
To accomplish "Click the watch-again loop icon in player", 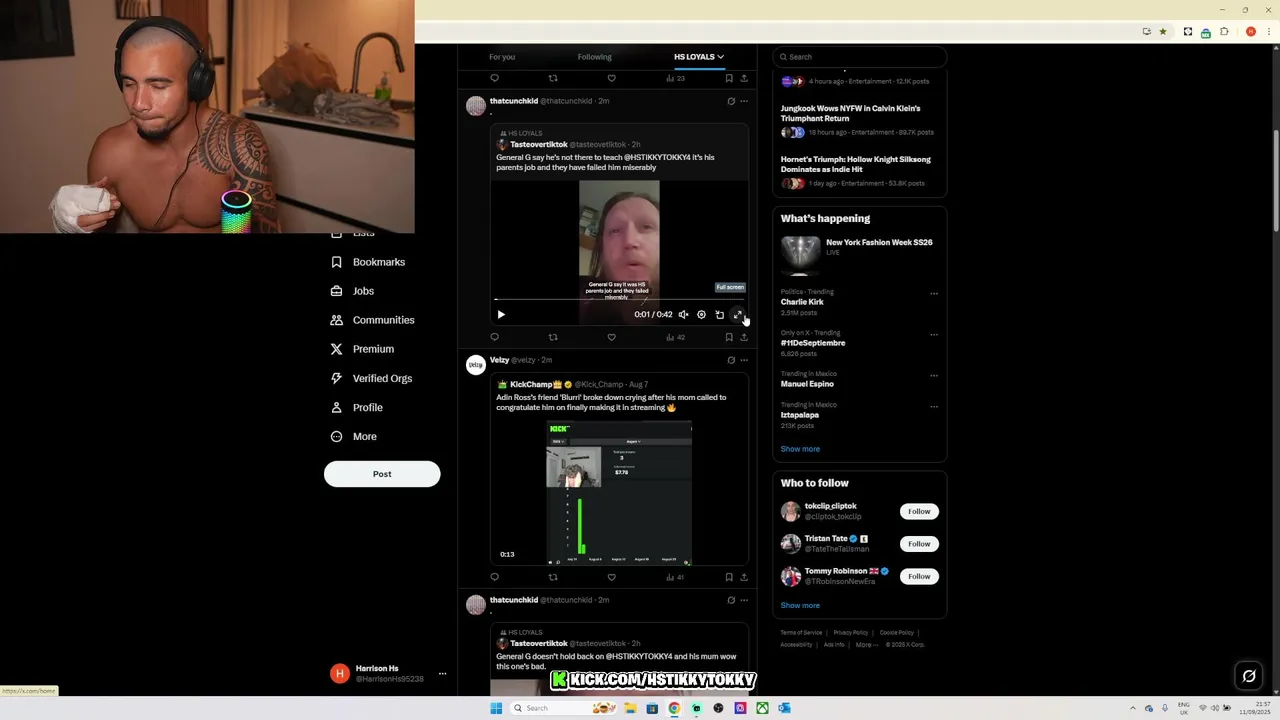I will [x=719, y=315].
